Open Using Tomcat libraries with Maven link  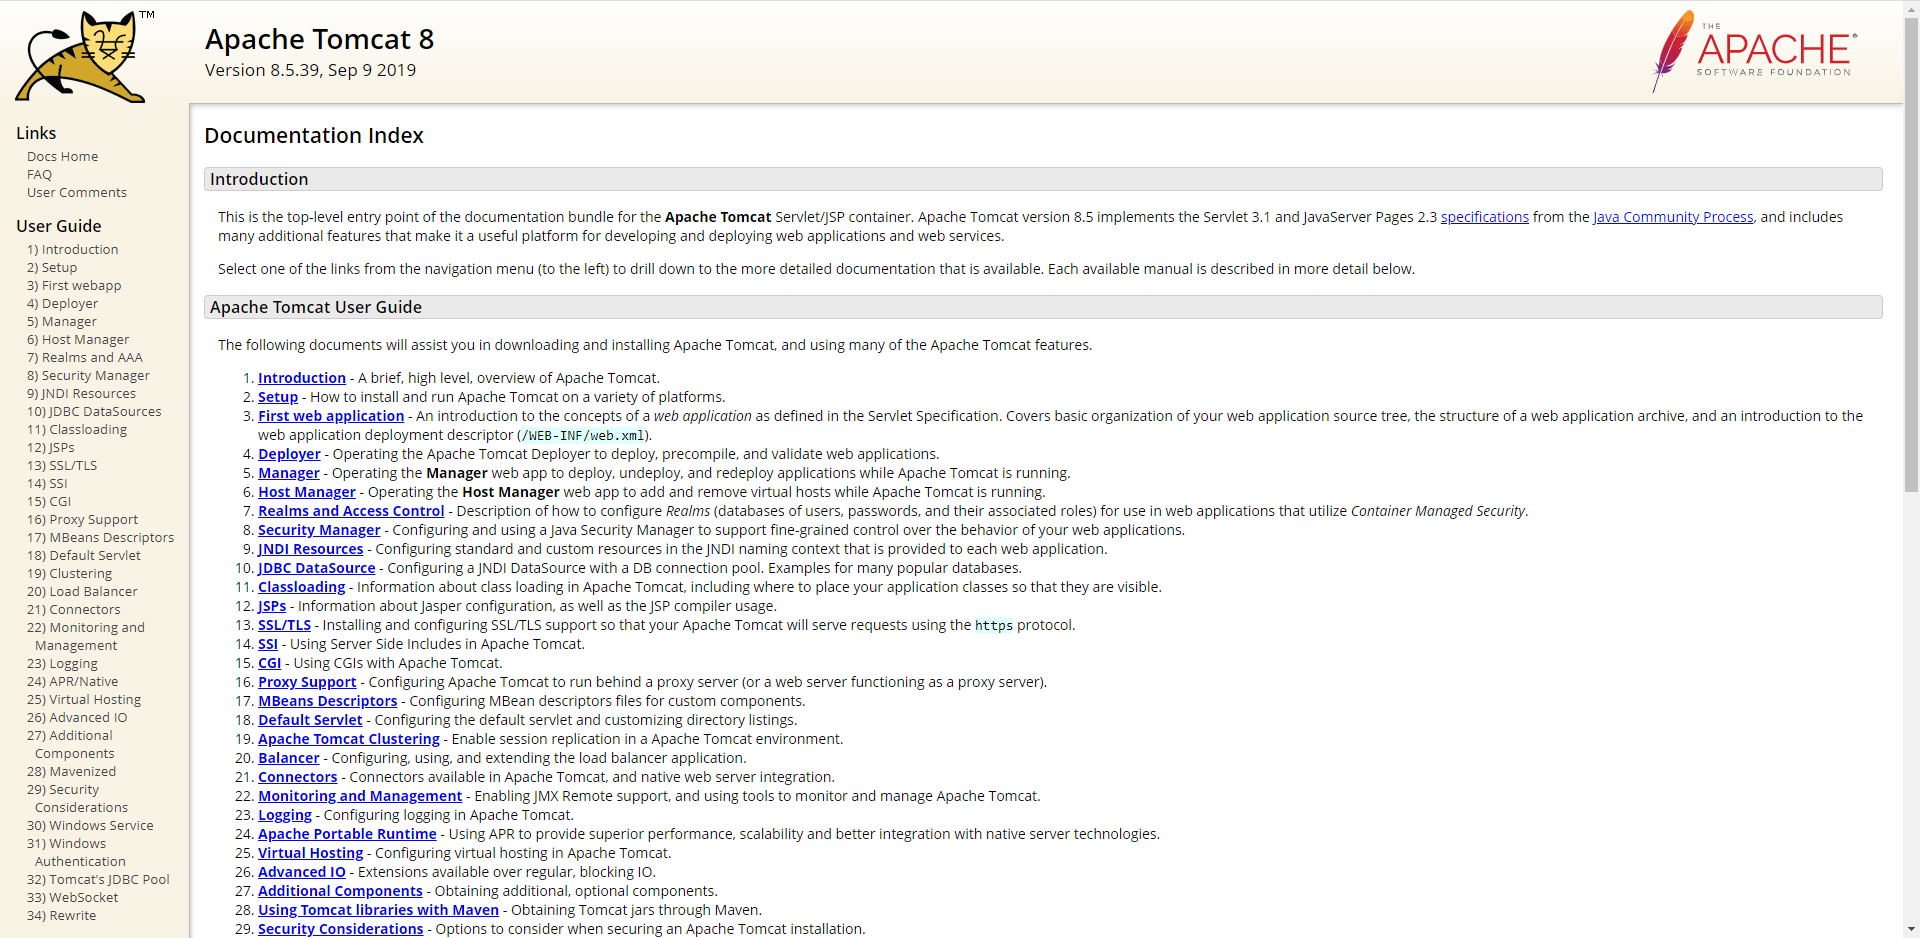[x=378, y=910]
